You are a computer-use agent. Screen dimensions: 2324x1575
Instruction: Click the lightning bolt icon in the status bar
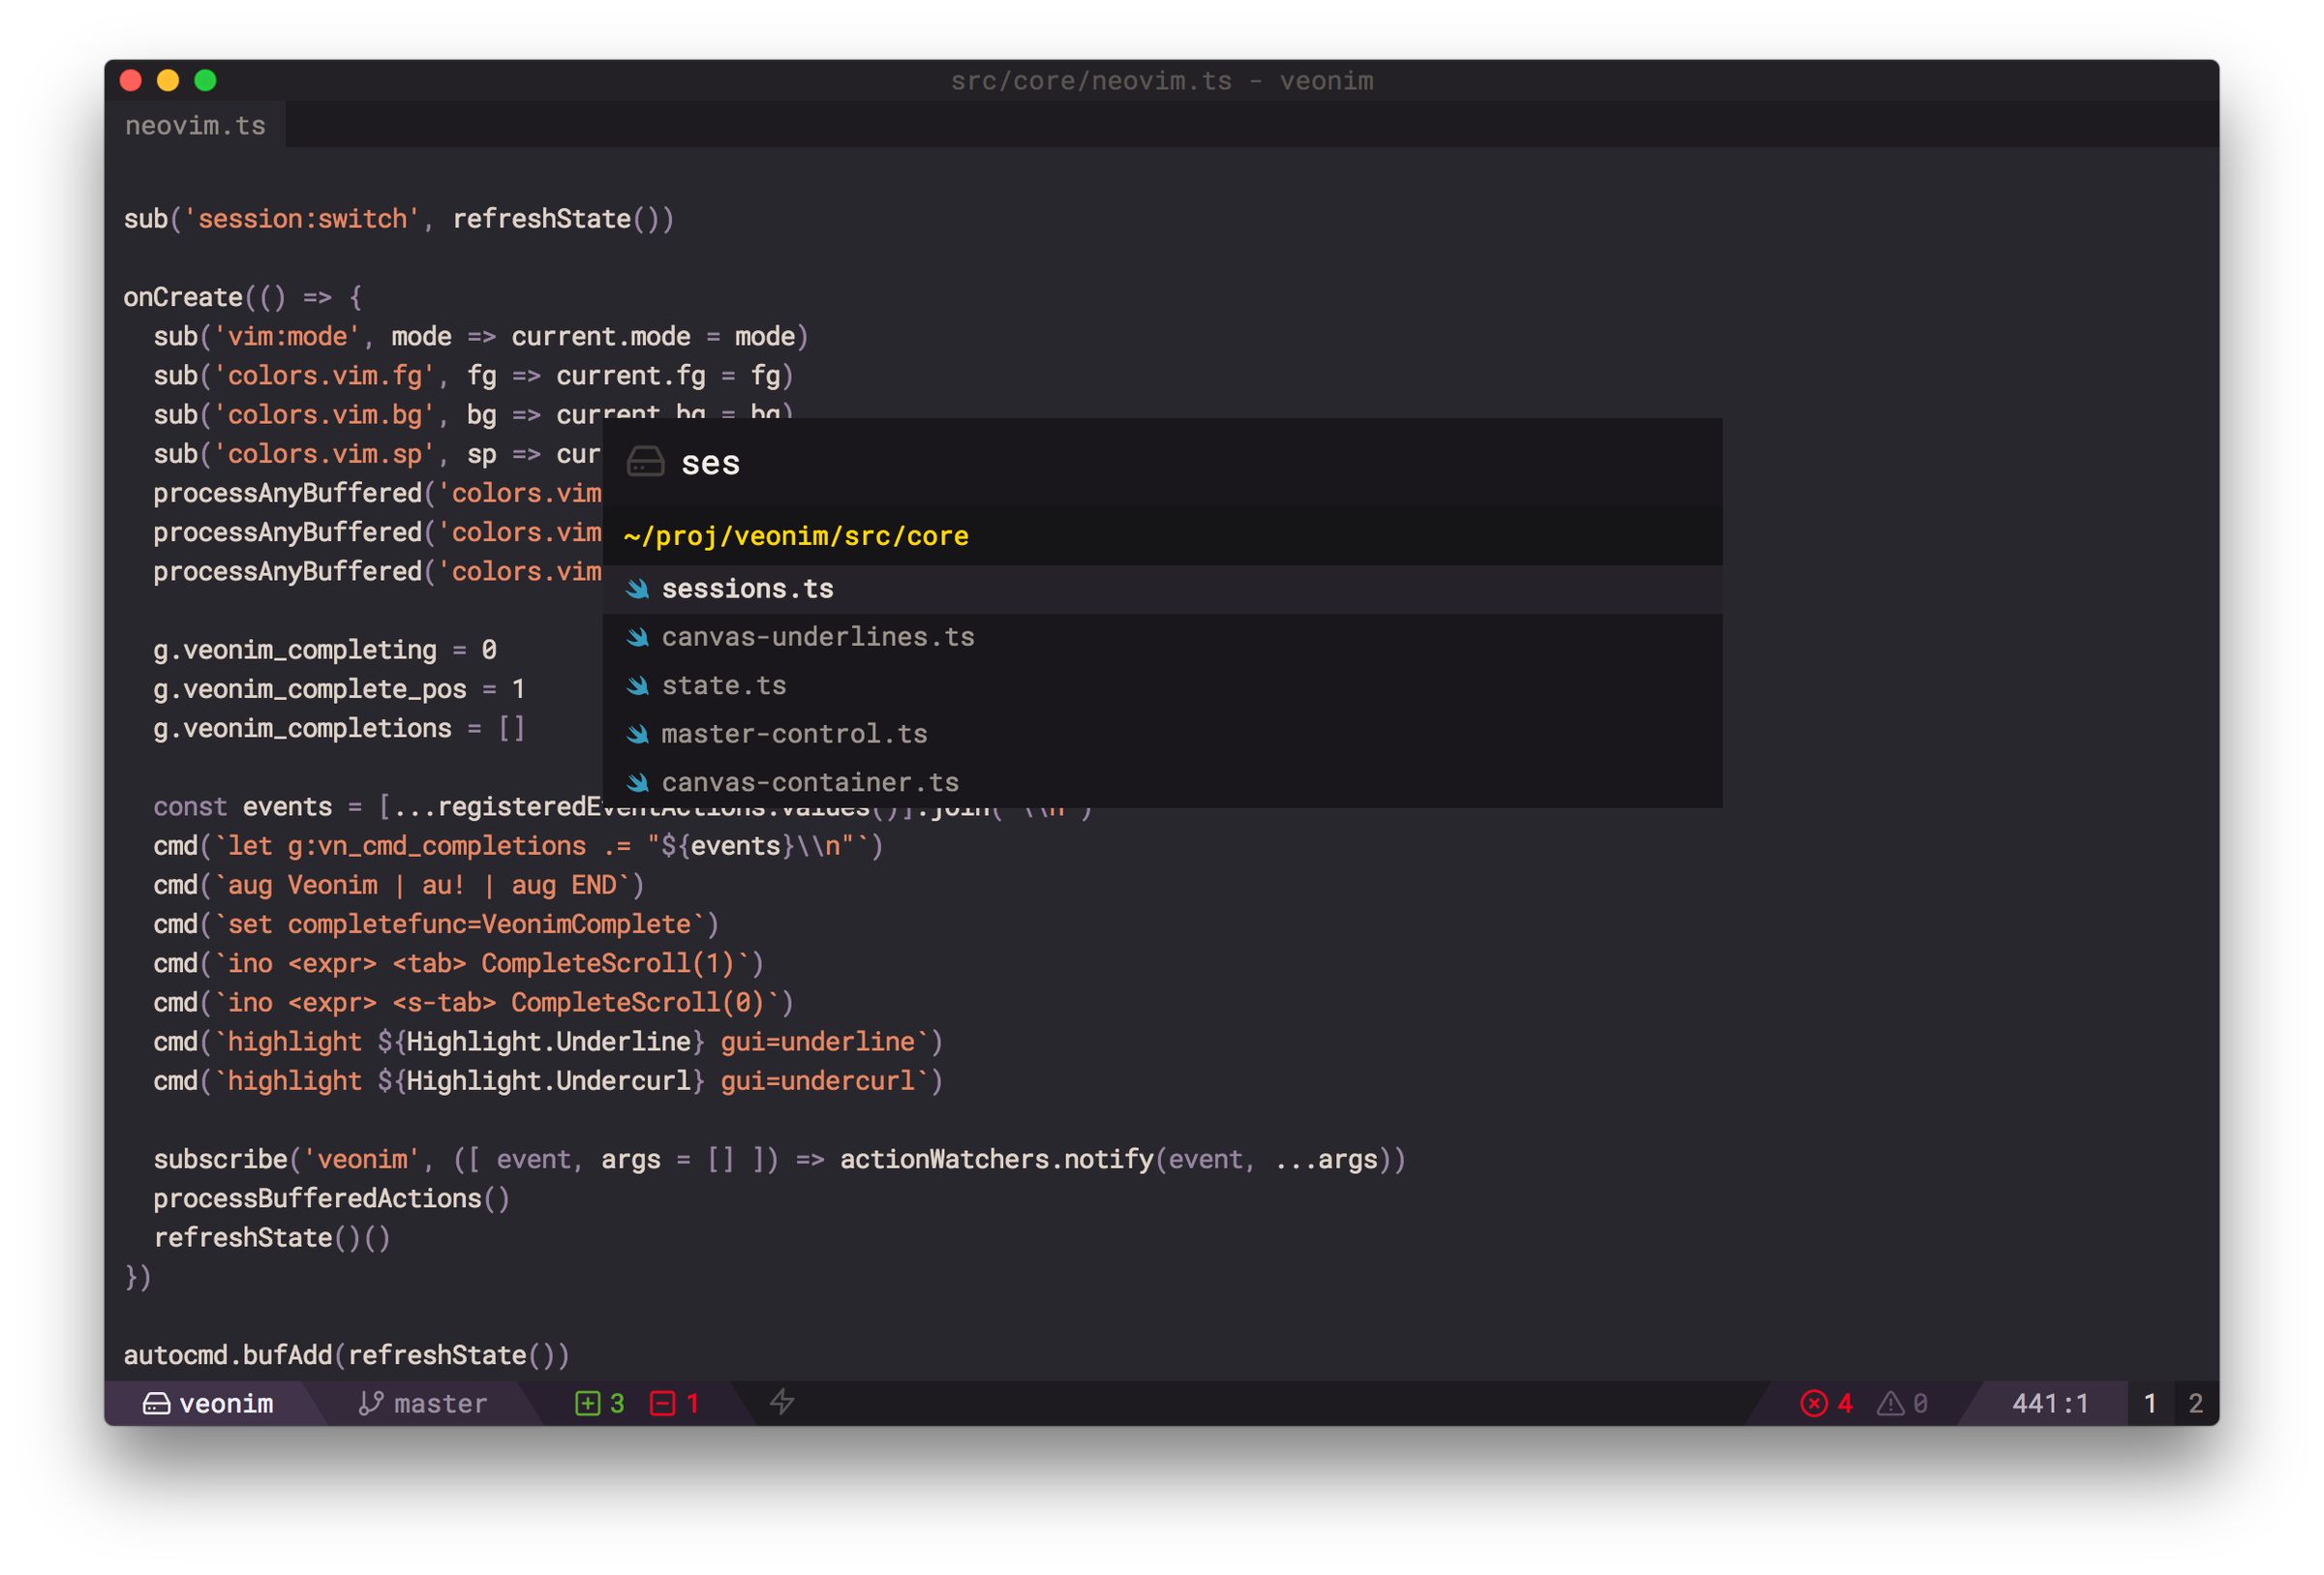pos(782,1402)
